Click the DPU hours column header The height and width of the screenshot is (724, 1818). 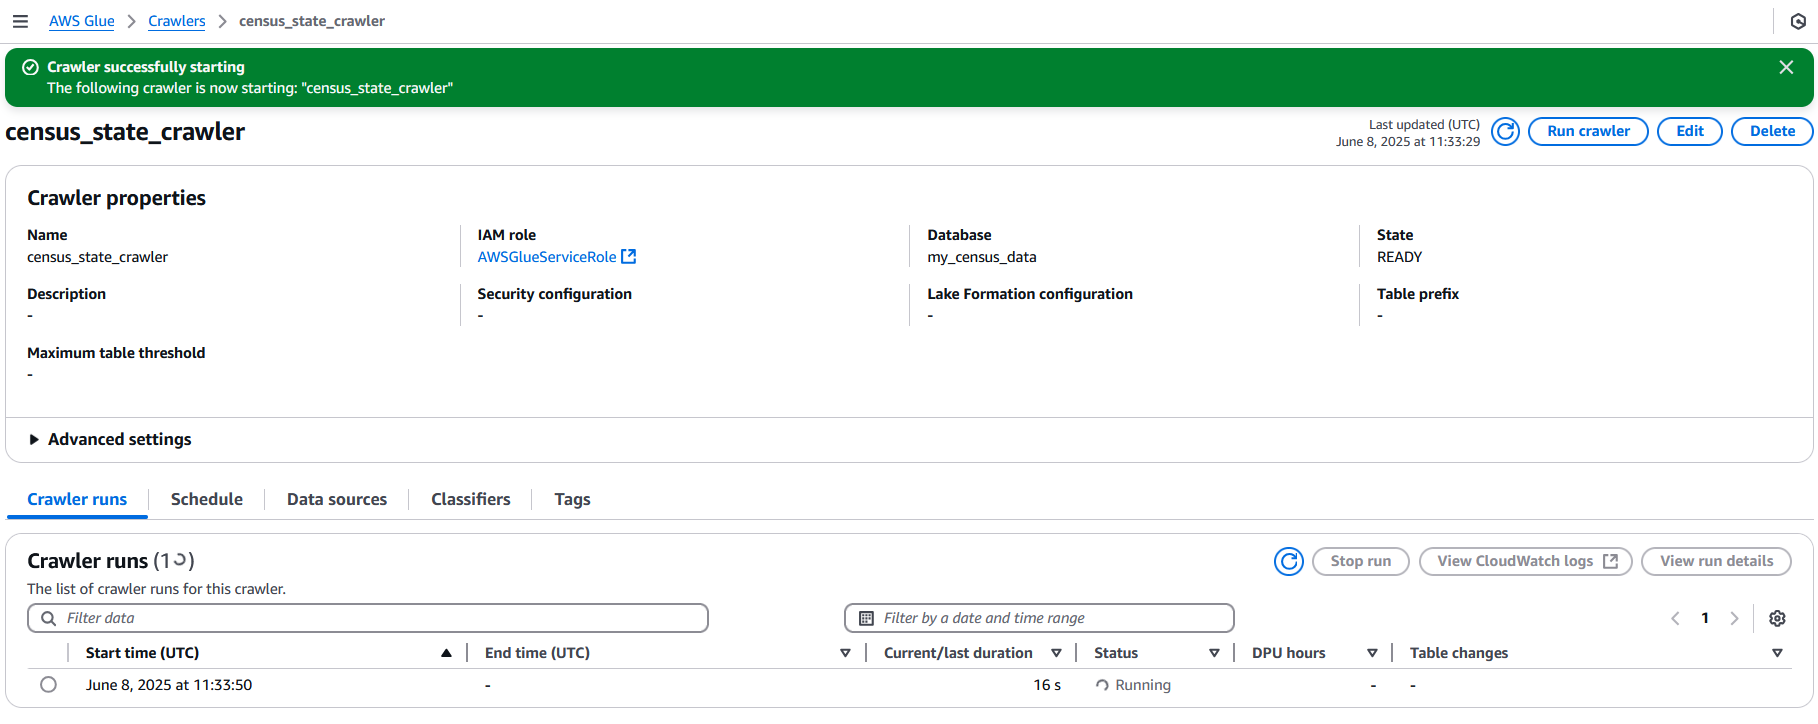coord(1289,654)
